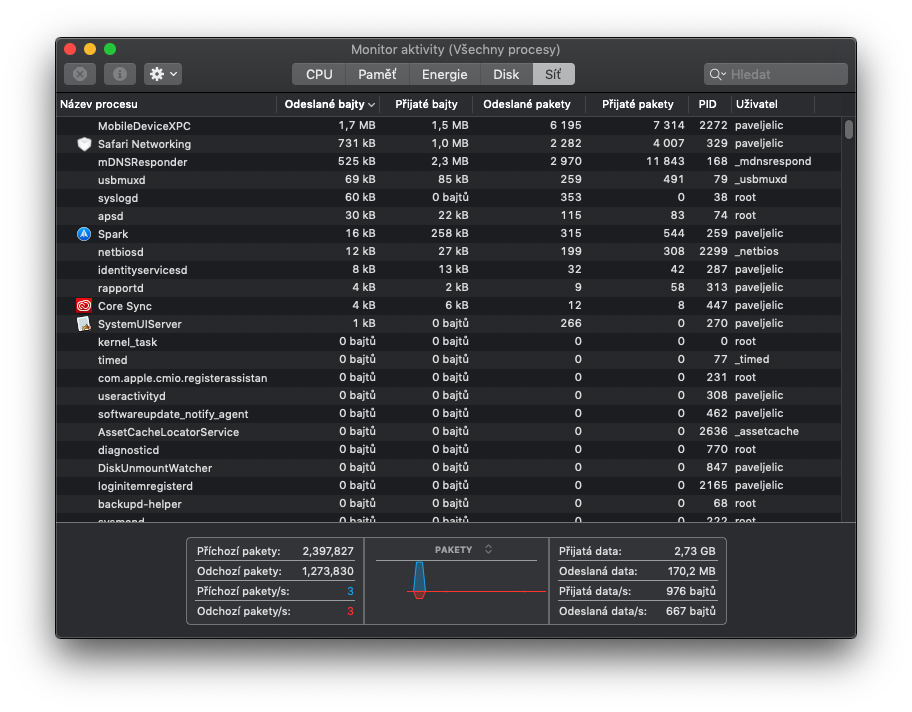Image resolution: width=912 pixels, height=712 pixels.
Task: Click the Spark app icon
Action: (84, 234)
